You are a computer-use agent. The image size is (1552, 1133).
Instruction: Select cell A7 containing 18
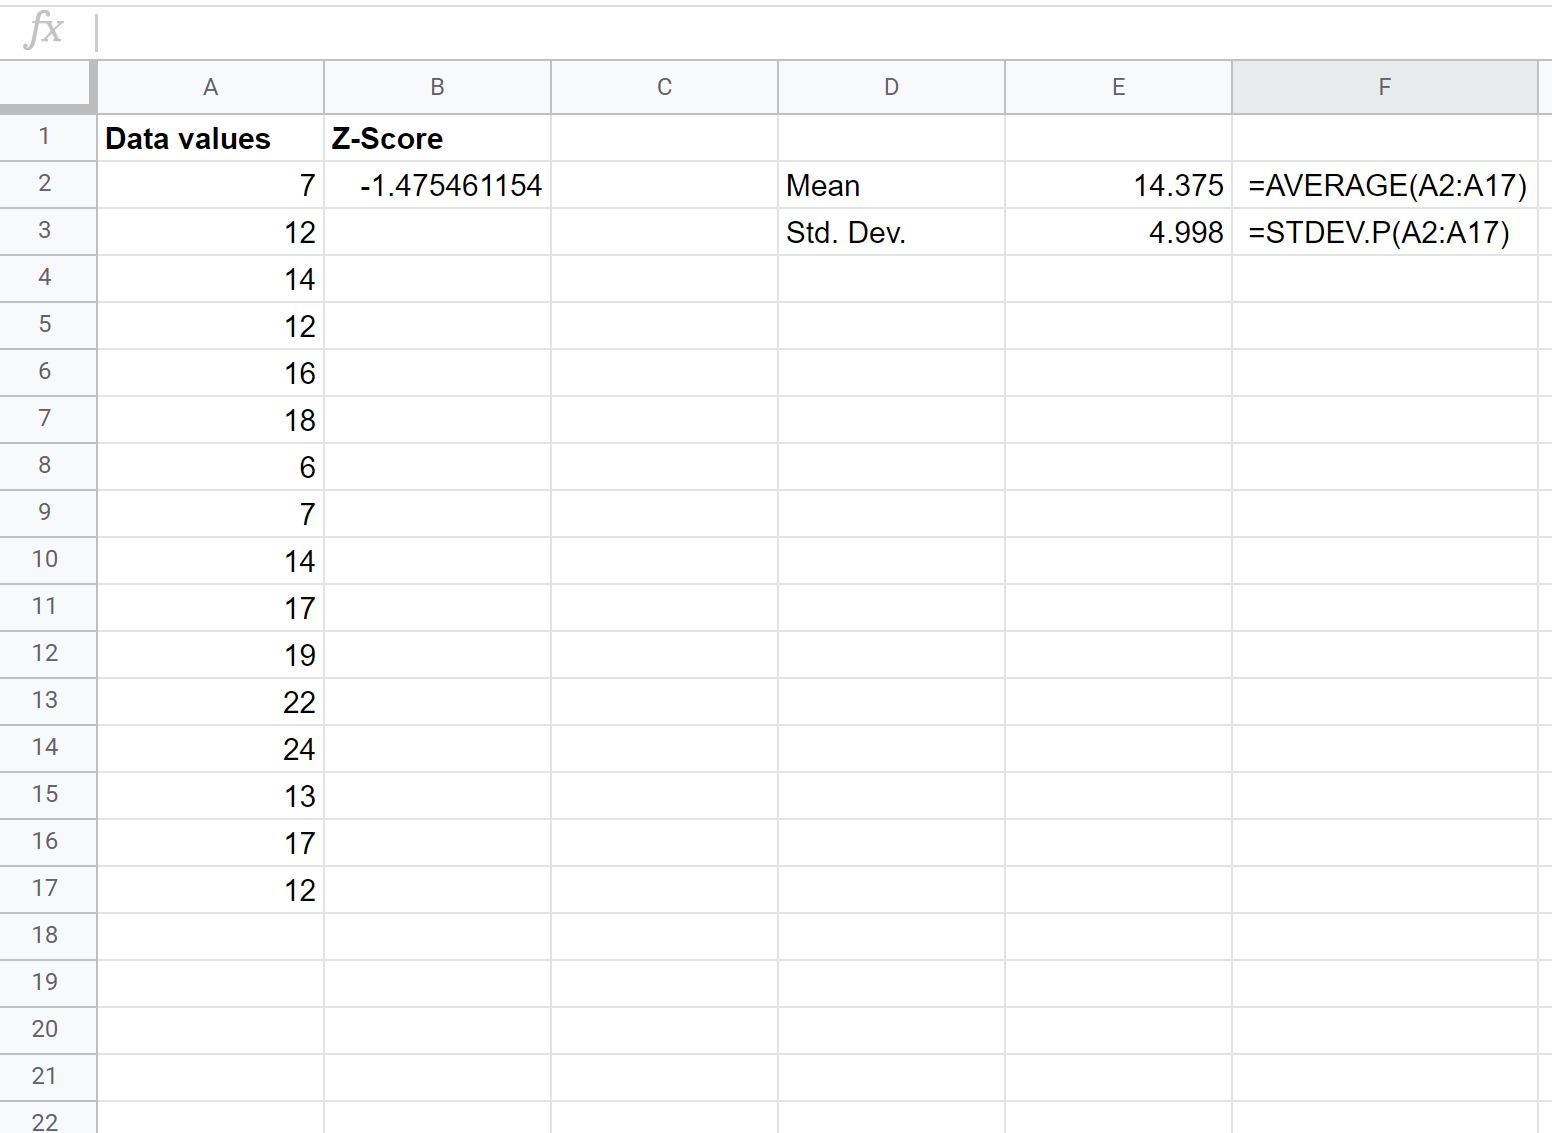click(211, 420)
